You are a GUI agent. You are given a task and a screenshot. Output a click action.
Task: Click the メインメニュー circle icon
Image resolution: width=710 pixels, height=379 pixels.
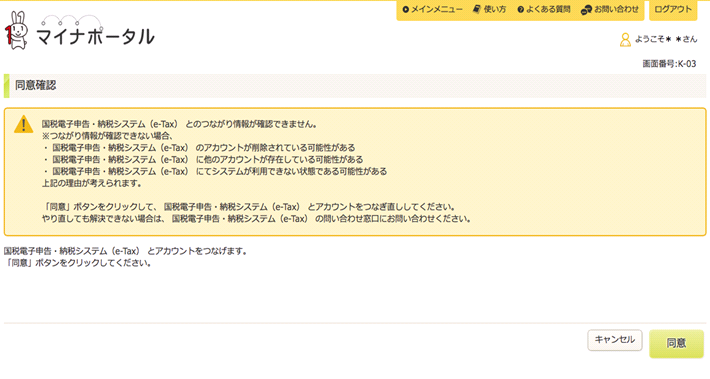point(406,9)
